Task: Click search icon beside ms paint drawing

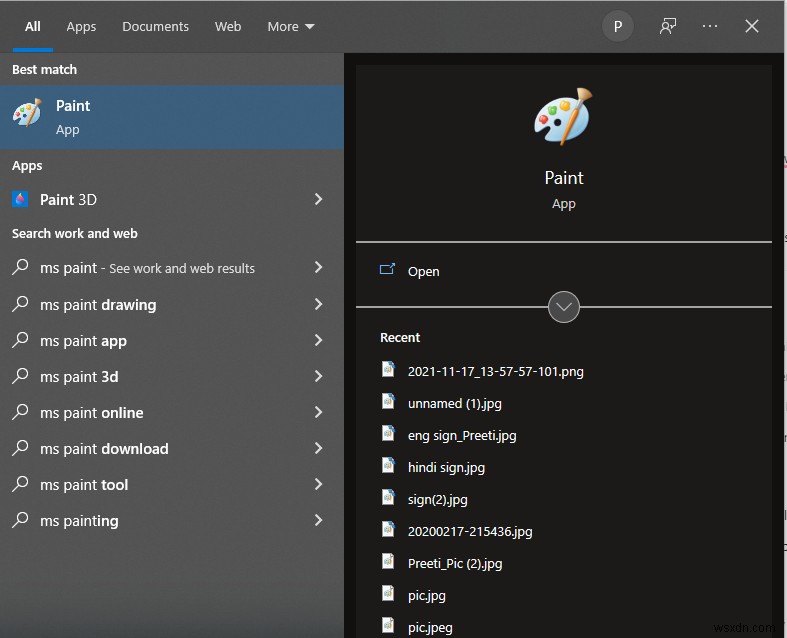Action: click(x=20, y=304)
